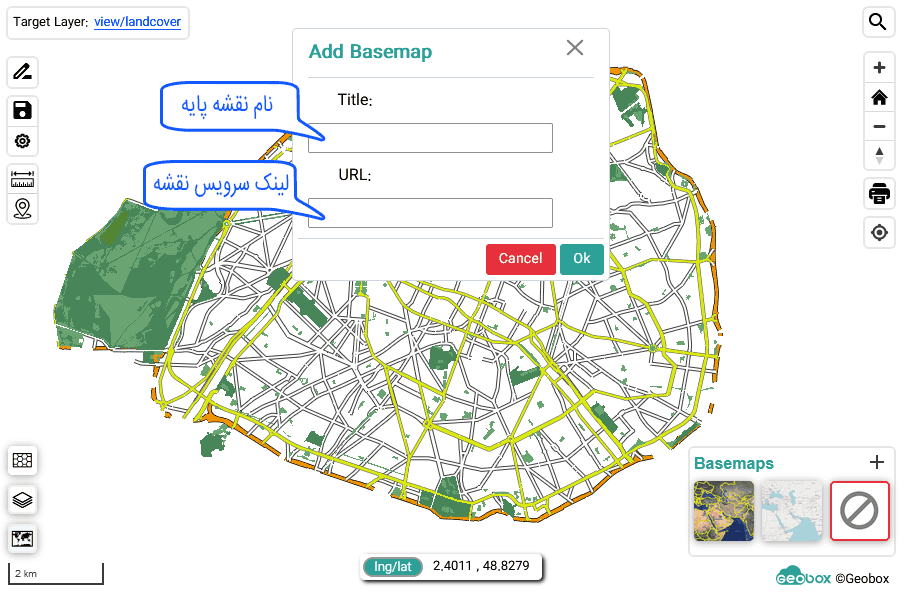This screenshot has width=904, height=593.
Task: Click the print map icon
Action: (879, 194)
